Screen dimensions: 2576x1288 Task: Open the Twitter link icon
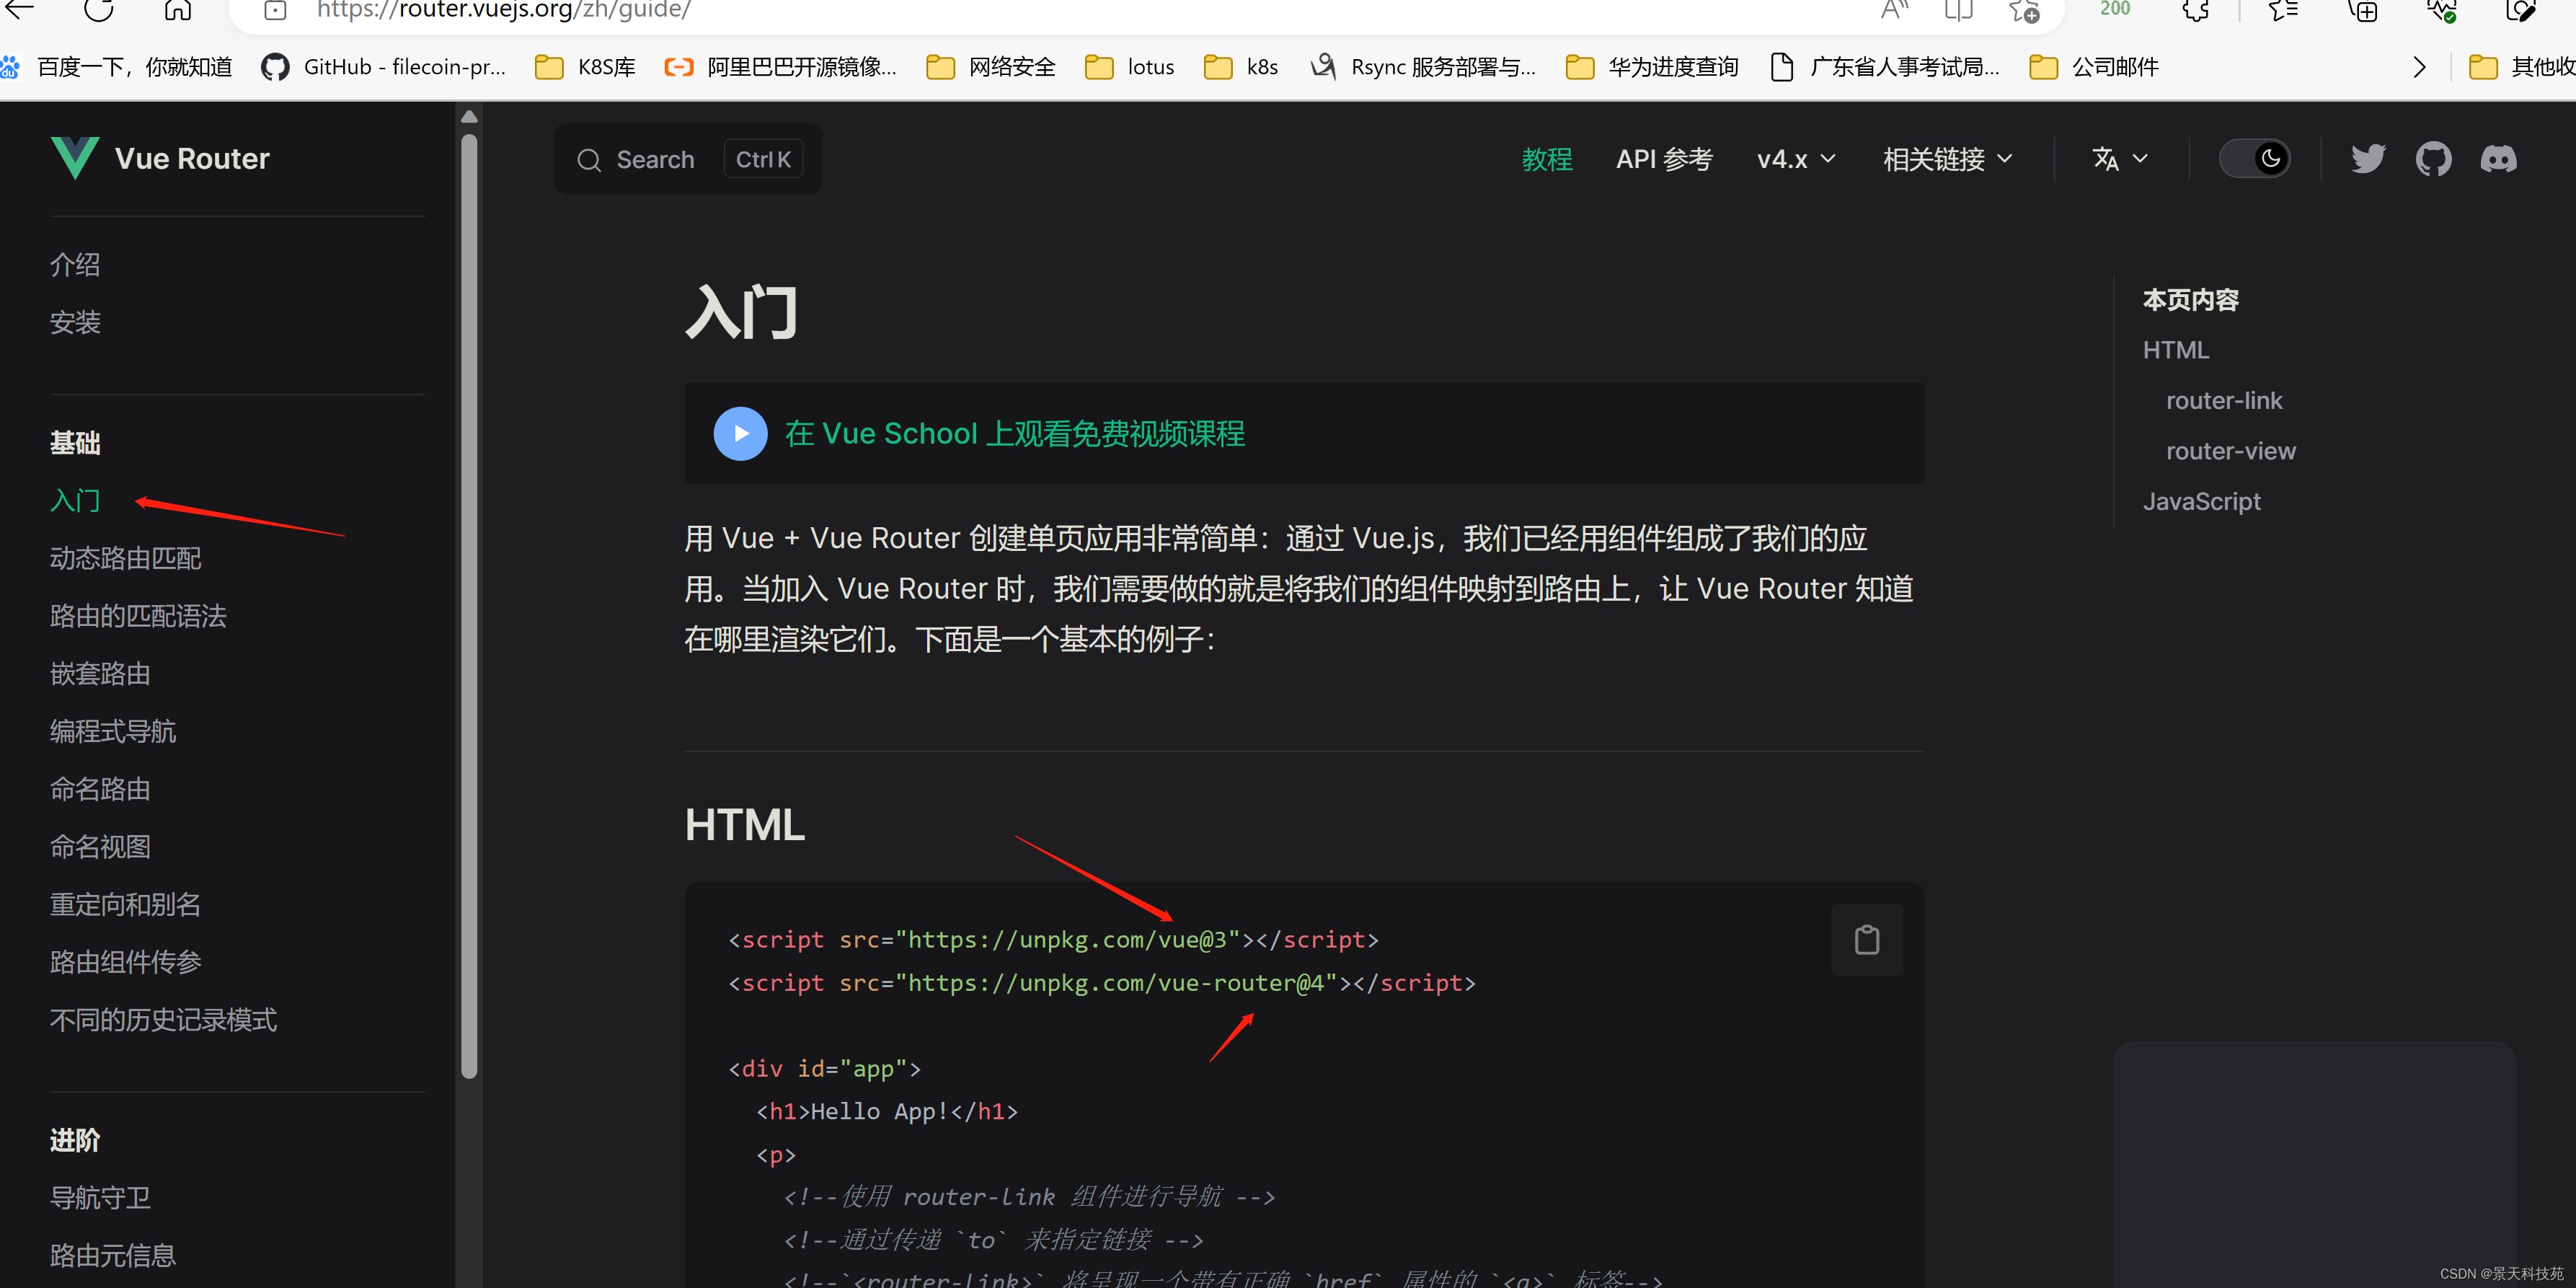(x=2367, y=159)
